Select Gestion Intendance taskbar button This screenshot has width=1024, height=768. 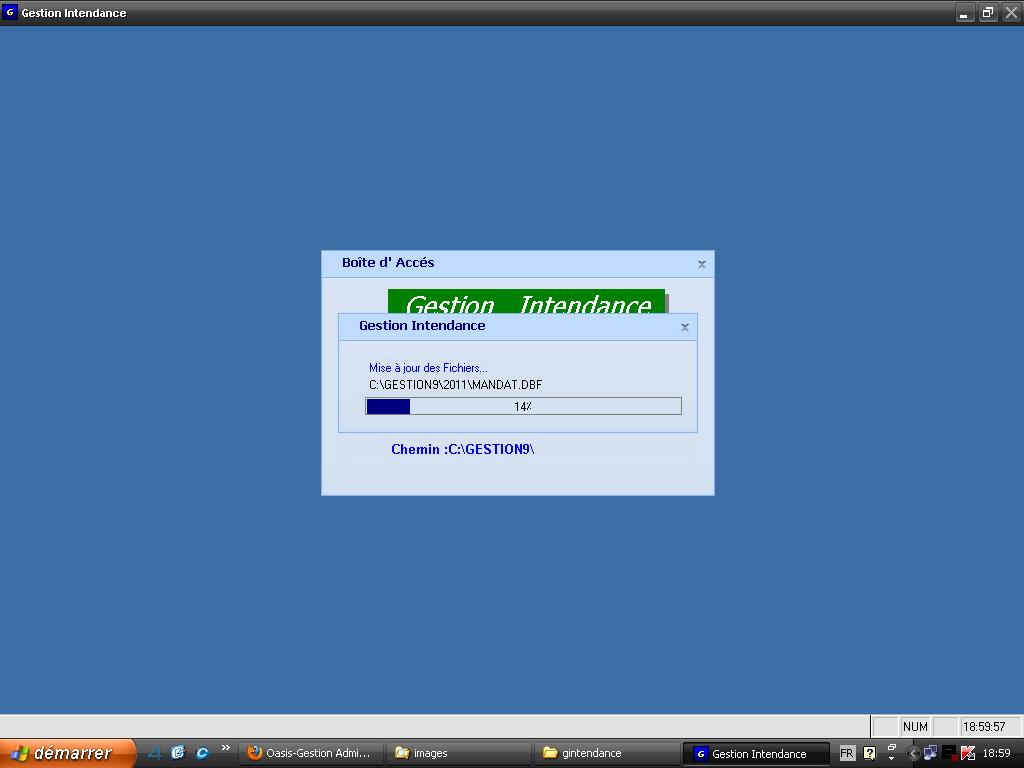click(x=756, y=754)
